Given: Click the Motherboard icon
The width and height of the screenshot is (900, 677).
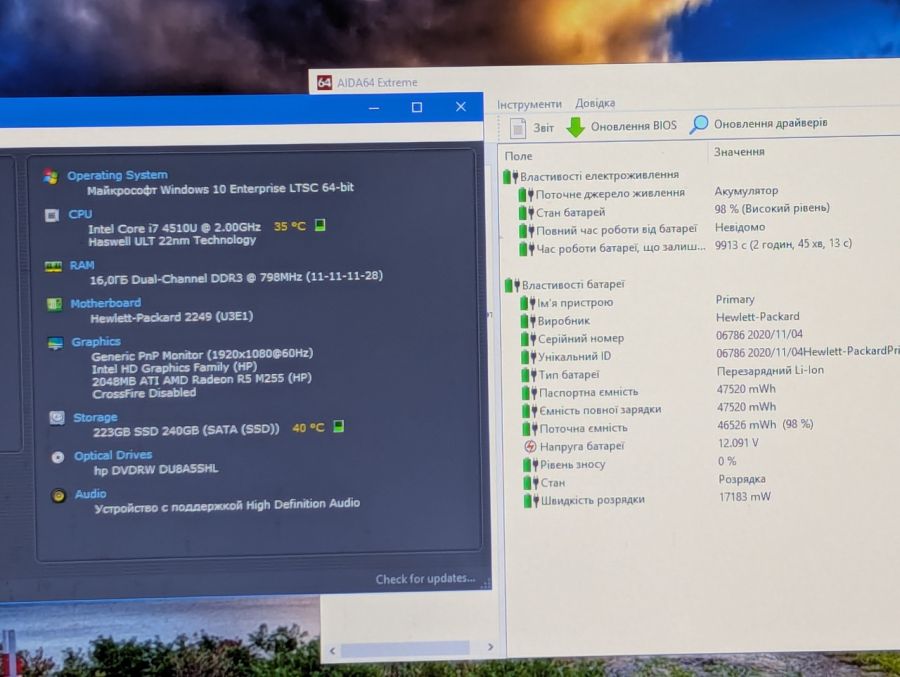Looking at the screenshot, I should coord(55,304).
